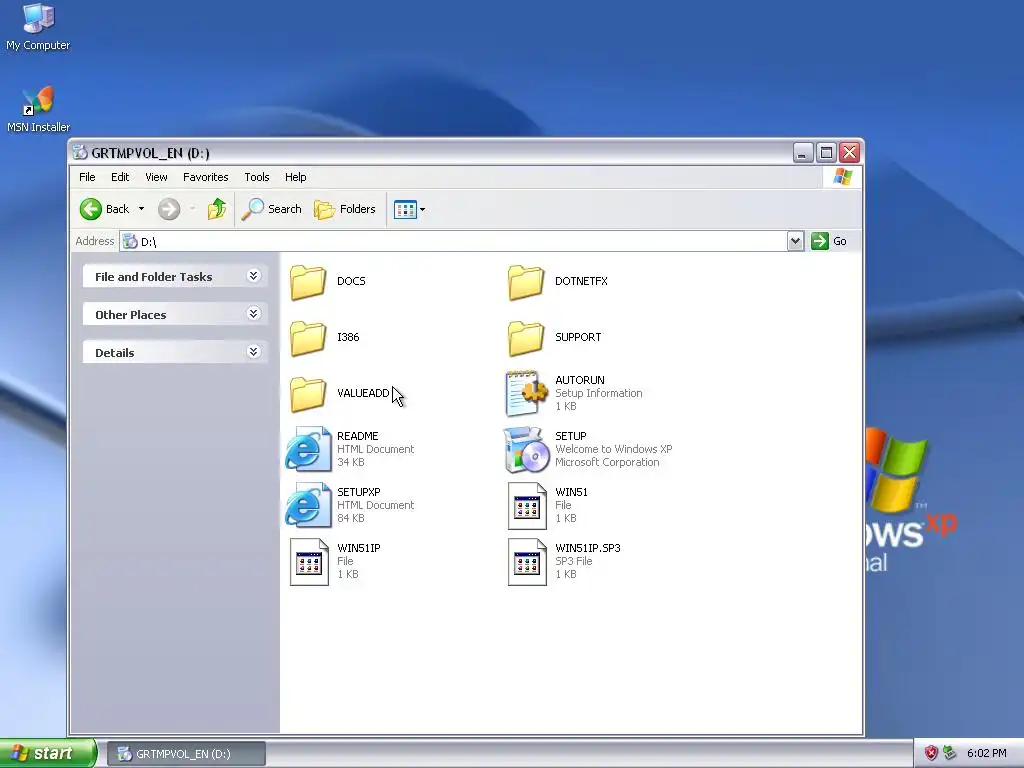1024x768 pixels.
Task: Open the Back history dropdown arrow
Action: 141,209
